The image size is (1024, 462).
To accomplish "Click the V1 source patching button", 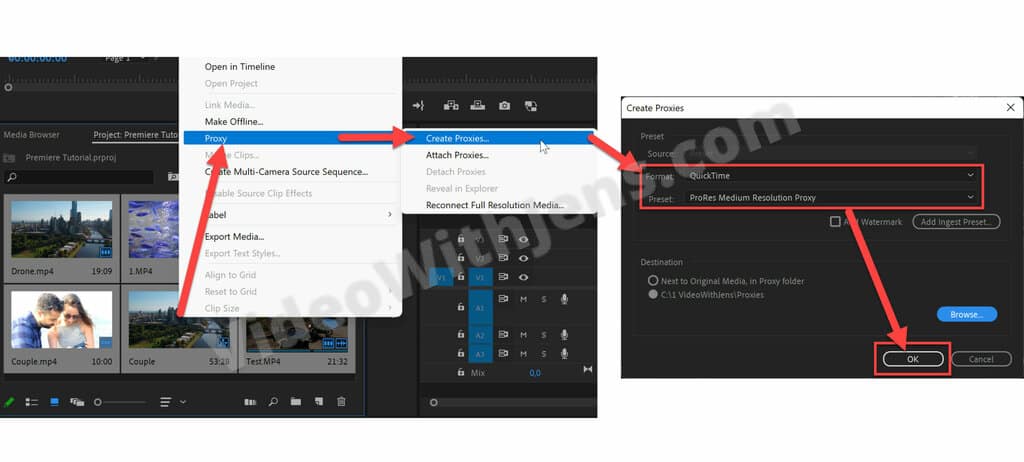I will [441, 278].
